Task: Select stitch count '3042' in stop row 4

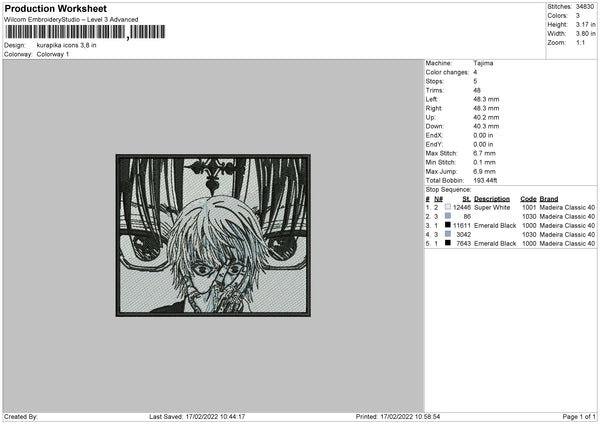Action: coord(463,234)
